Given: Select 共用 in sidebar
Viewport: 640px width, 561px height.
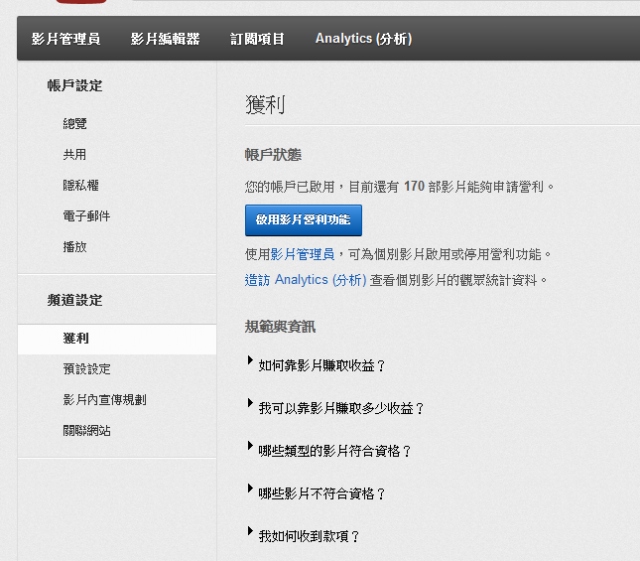Looking at the screenshot, I should coord(75,154).
